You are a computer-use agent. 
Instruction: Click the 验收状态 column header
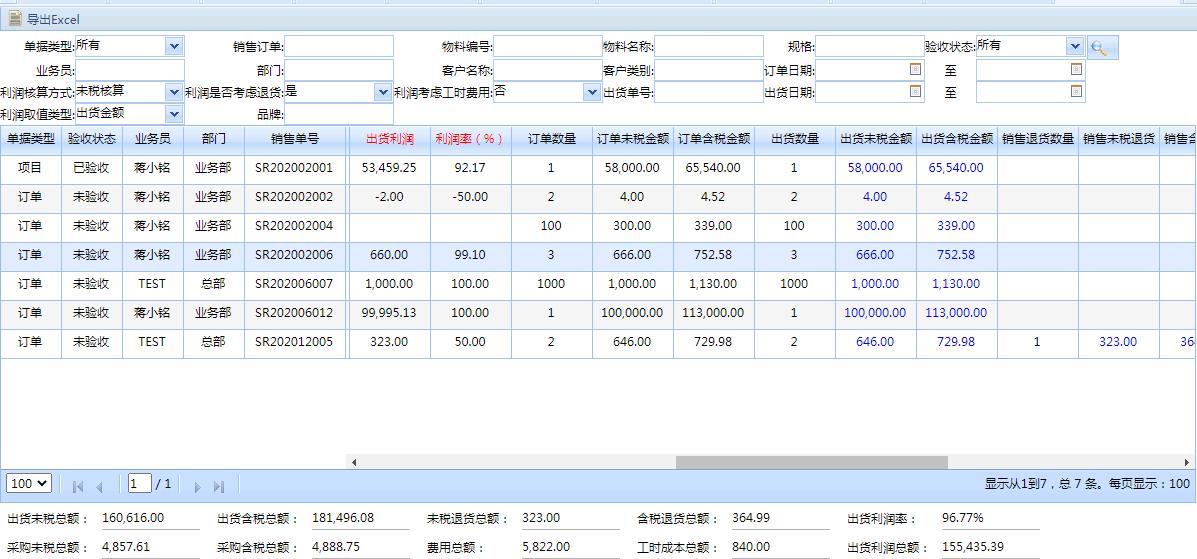pos(92,139)
